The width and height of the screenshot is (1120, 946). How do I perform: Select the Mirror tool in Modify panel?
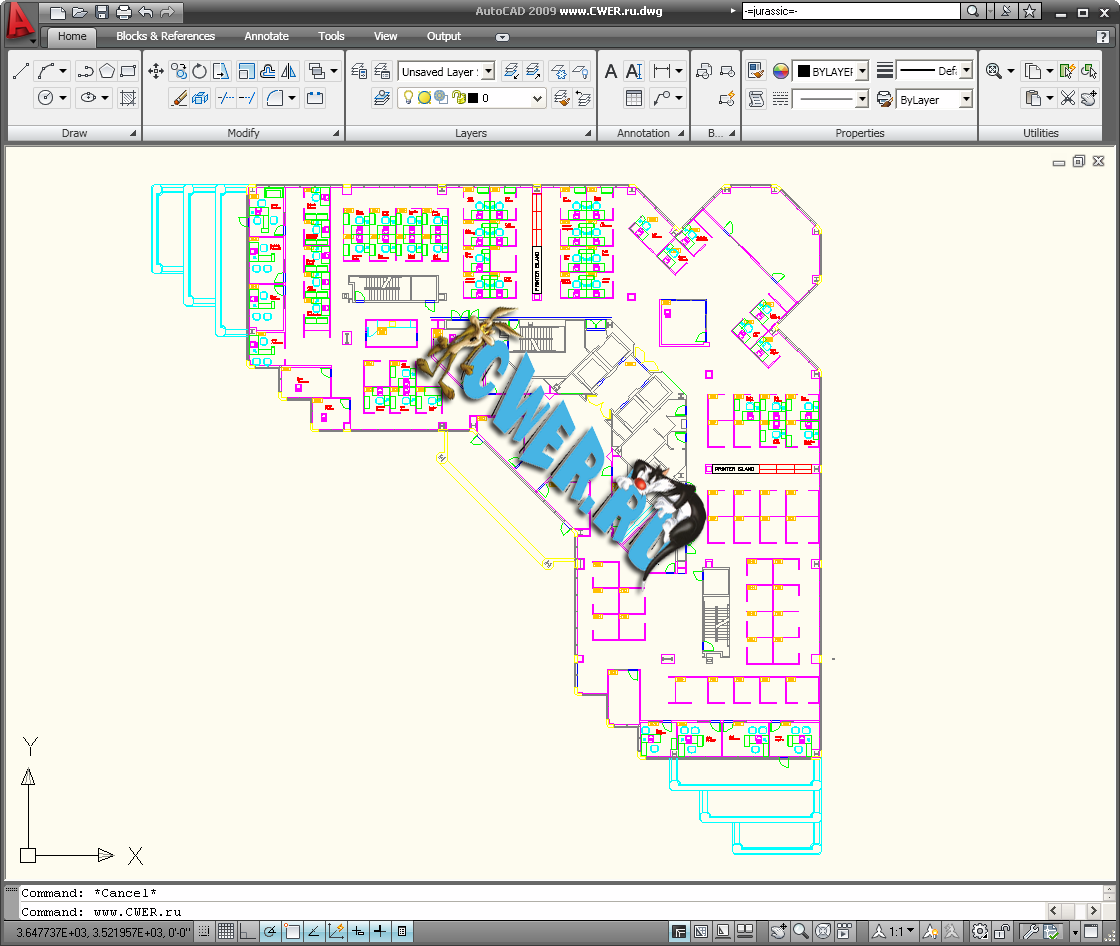click(x=289, y=70)
